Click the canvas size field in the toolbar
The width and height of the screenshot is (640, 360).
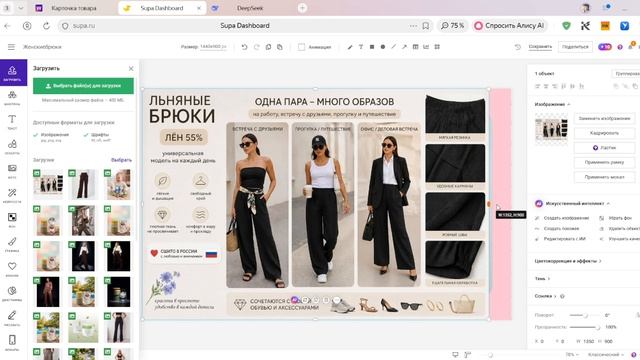213,47
